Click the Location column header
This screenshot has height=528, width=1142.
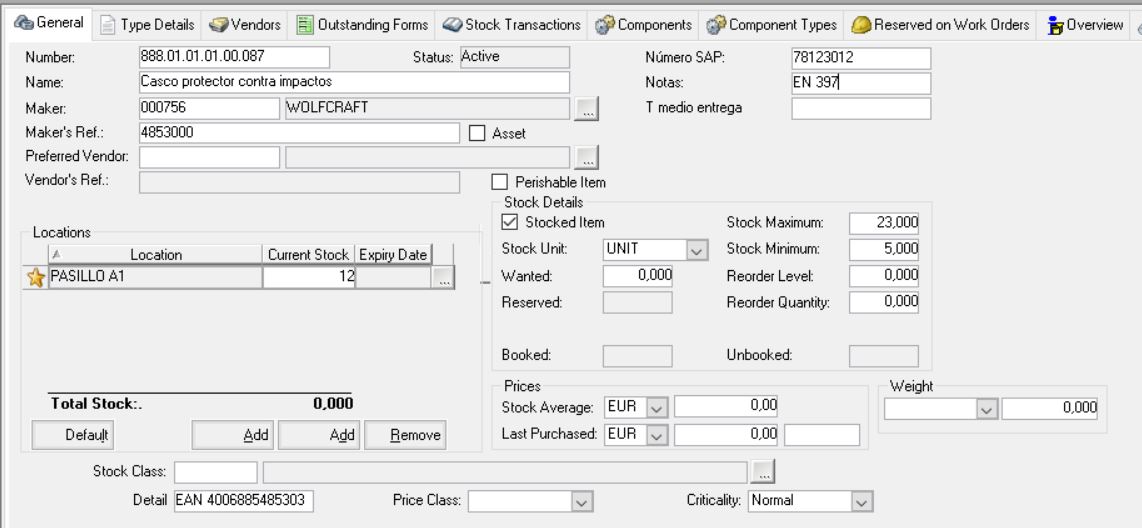click(155, 255)
